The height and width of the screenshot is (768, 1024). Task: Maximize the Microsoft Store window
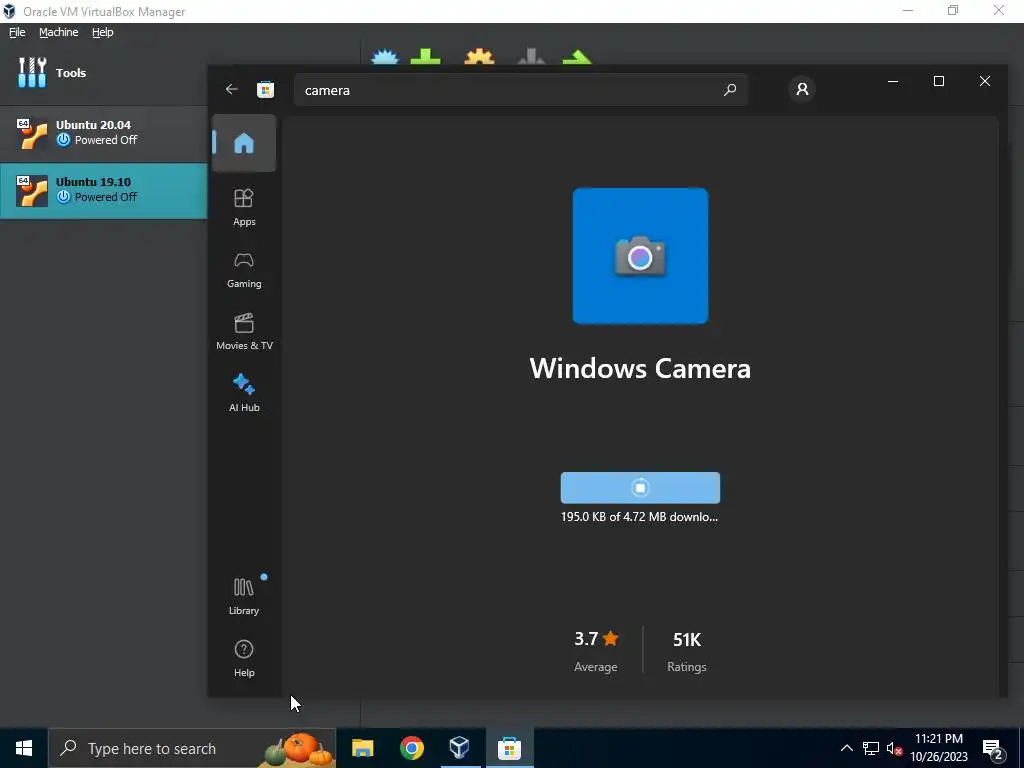point(939,81)
